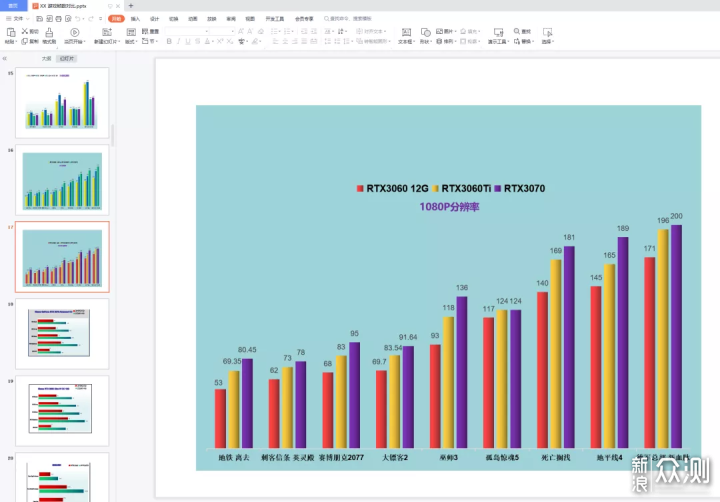Open the Slide Show ribbon tab
The width and height of the screenshot is (720, 502).
[x=212, y=19]
